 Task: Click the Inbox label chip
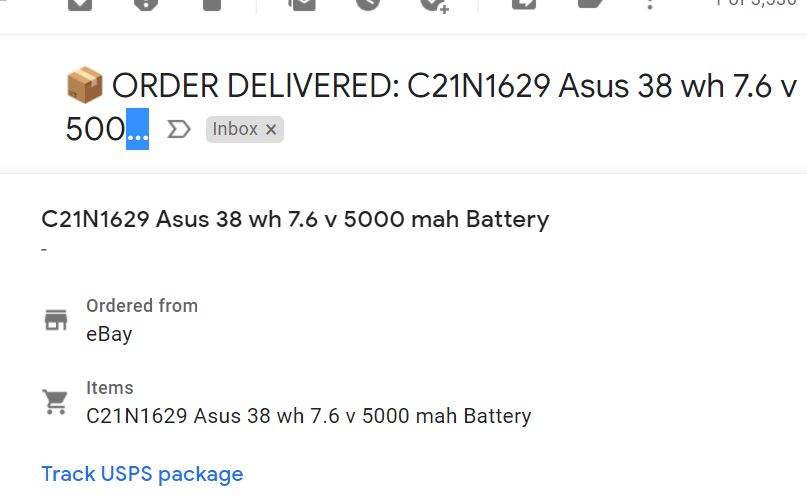coord(235,129)
